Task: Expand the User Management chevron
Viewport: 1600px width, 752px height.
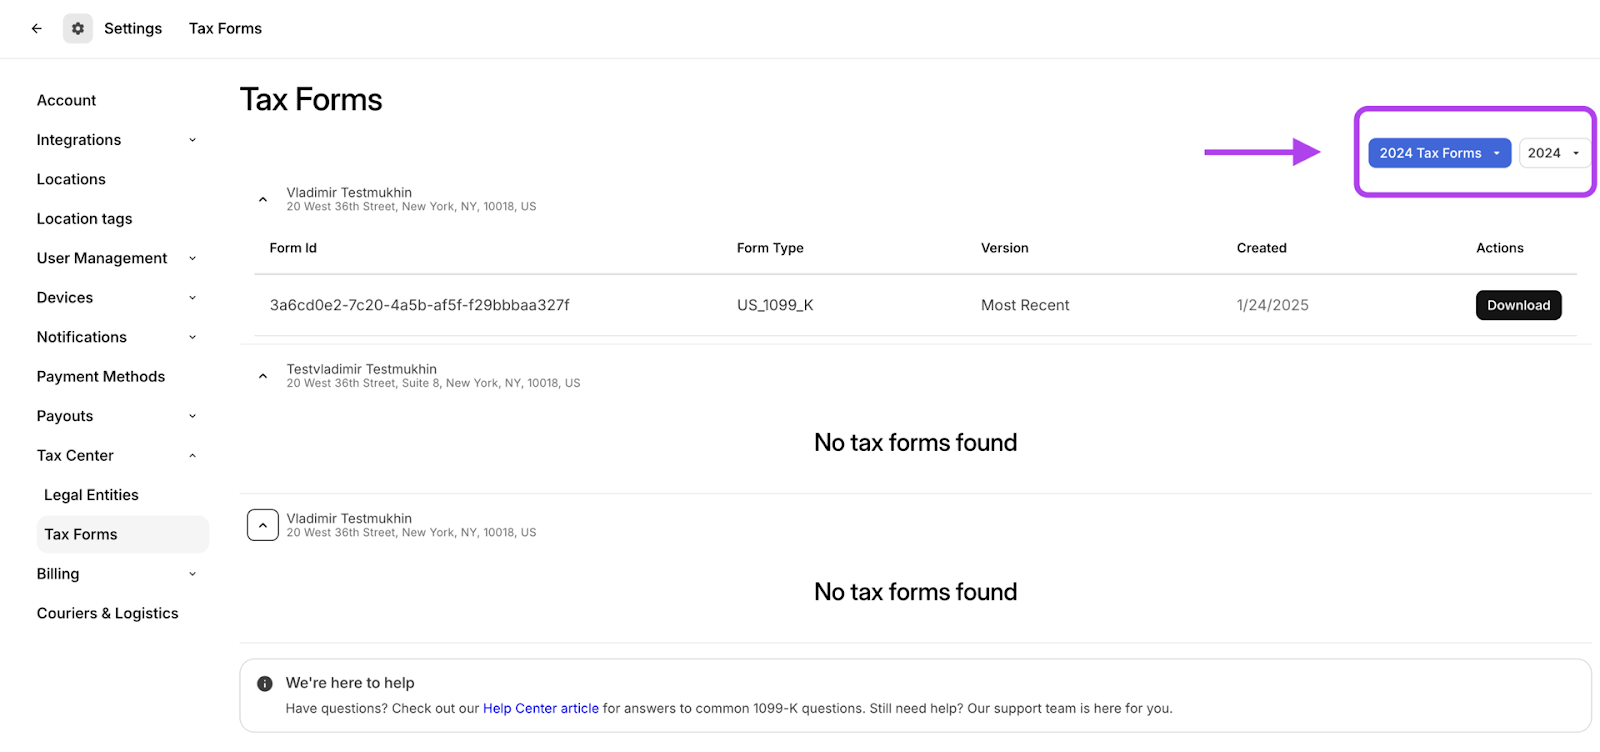Action: [x=193, y=258]
